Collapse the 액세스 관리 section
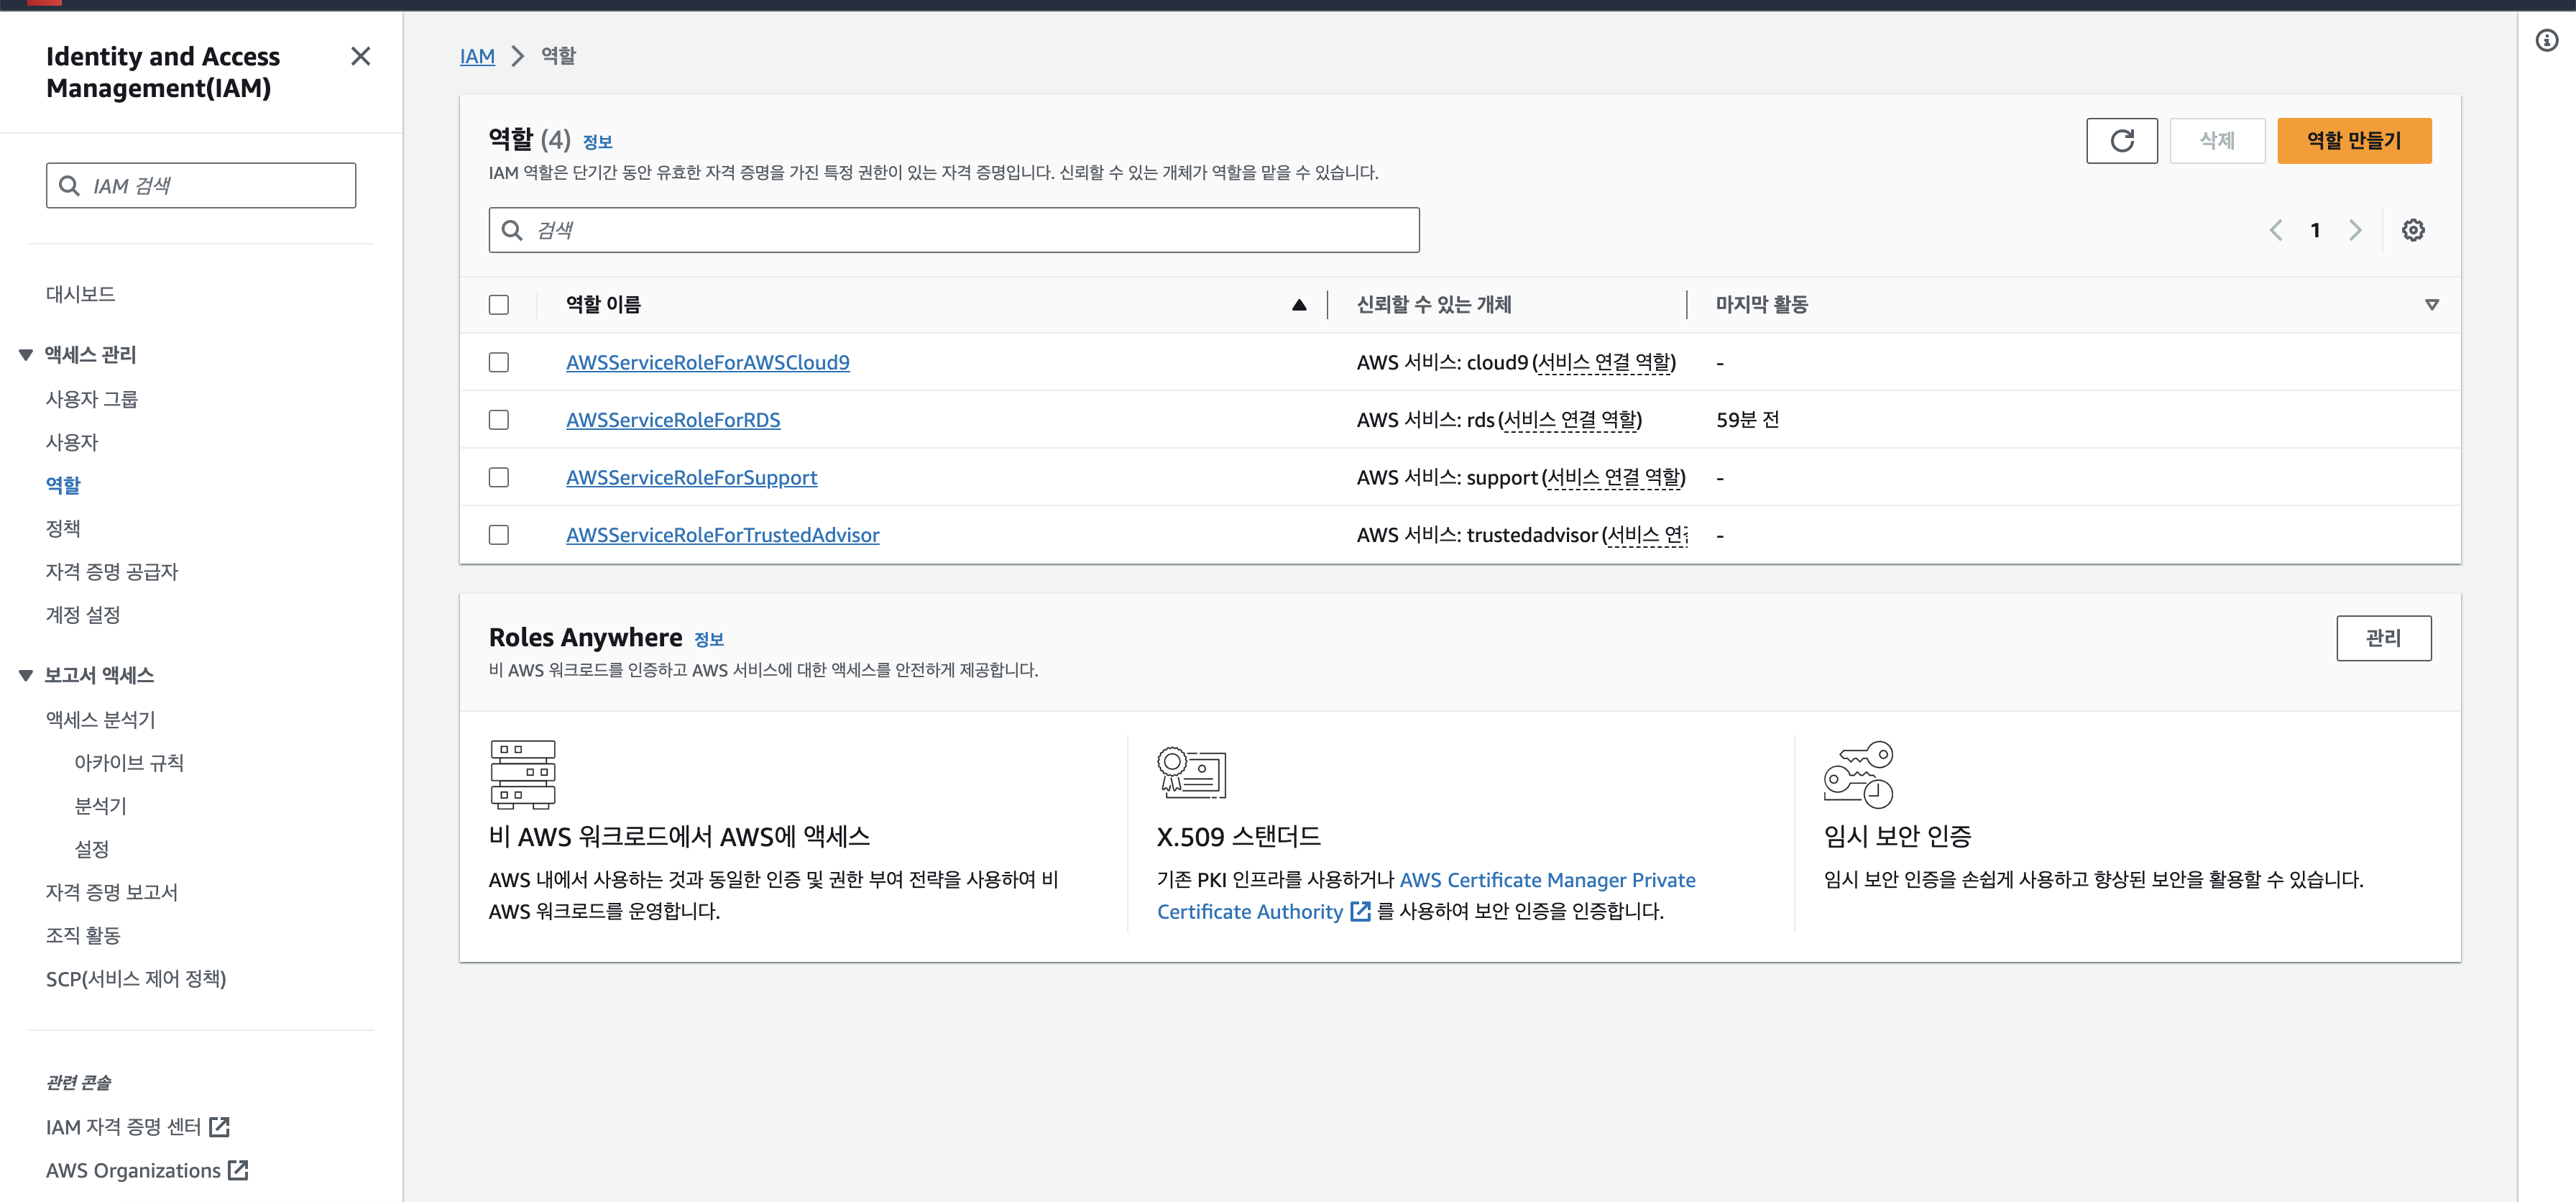This screenshot has height=1202, width=2576. click(26, 355)
